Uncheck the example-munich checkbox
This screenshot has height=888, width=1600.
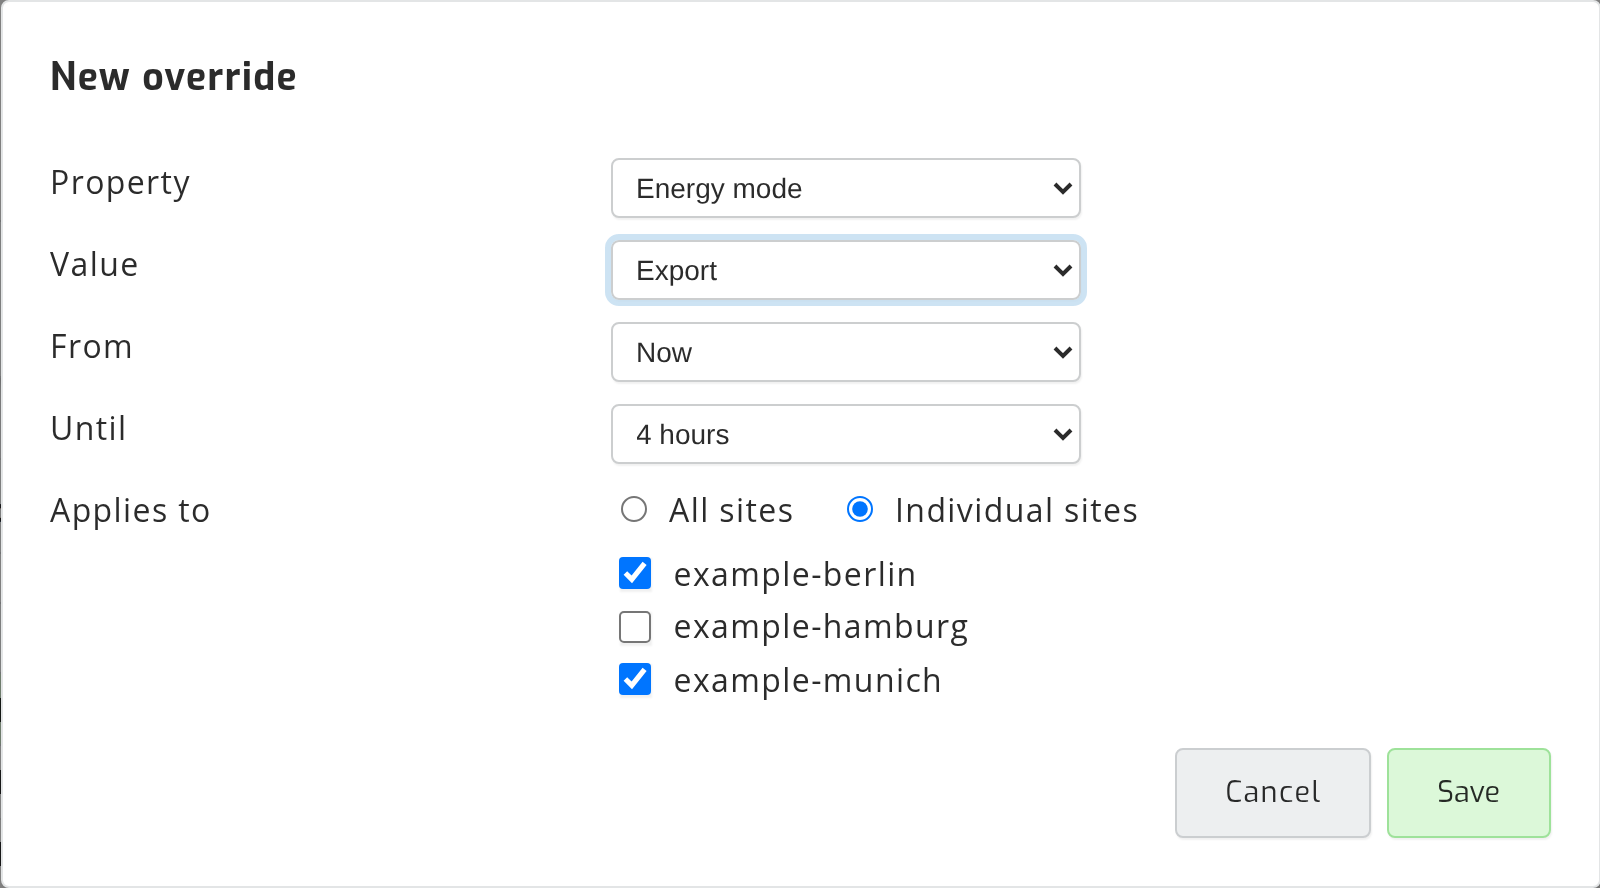point(635,679)
